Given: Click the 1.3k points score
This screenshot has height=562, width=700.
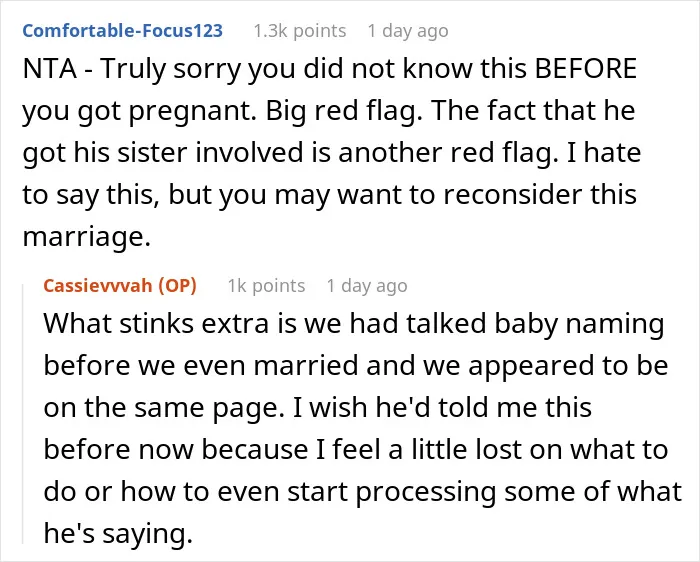Looking at the screenshot, I should coord(300,31).
